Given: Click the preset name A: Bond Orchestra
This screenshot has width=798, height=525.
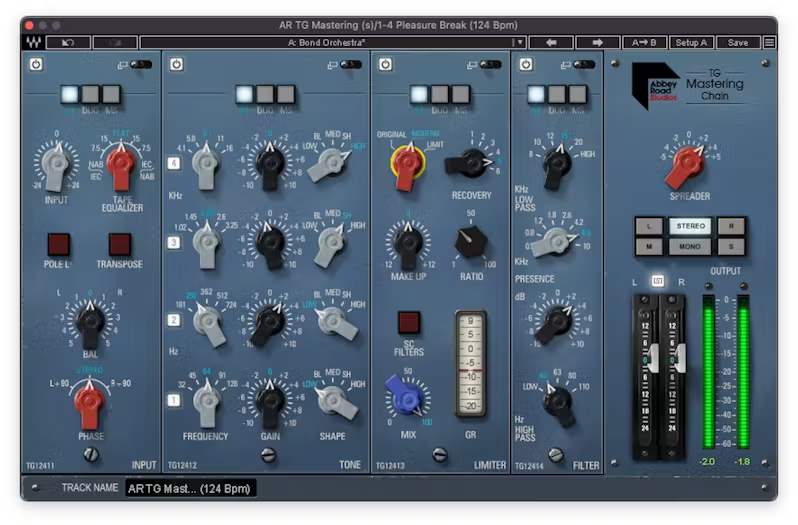Looking at the screenshot, I should pos(326,42).
